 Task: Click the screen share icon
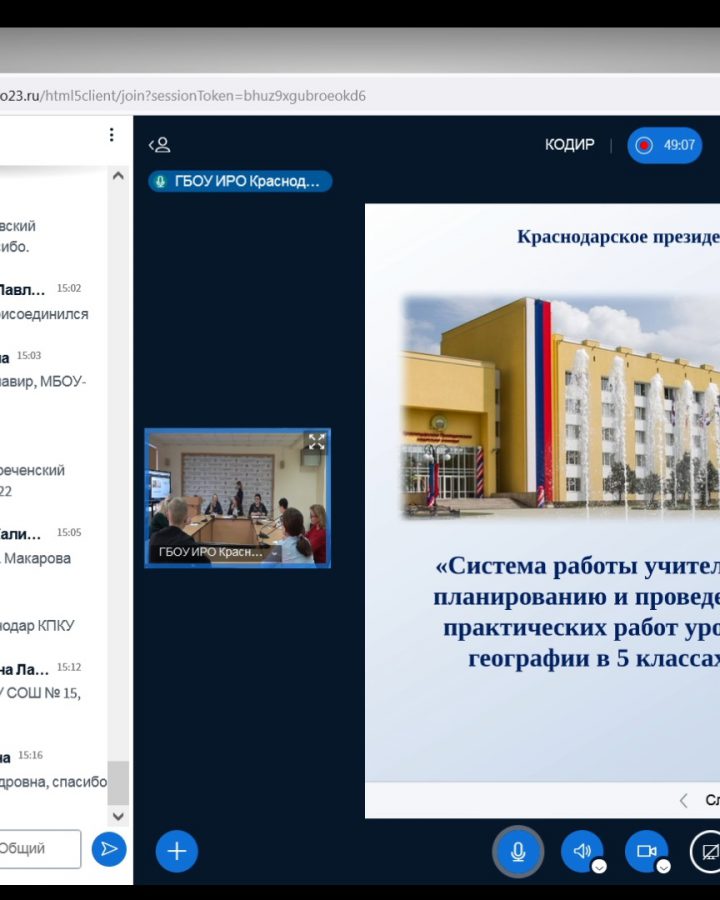click(709, 851)
